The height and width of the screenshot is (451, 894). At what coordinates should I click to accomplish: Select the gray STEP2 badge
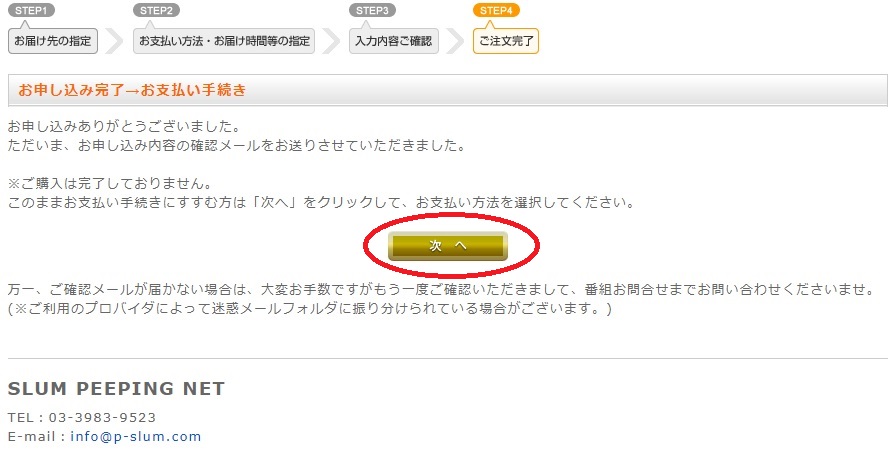(156, 10)
